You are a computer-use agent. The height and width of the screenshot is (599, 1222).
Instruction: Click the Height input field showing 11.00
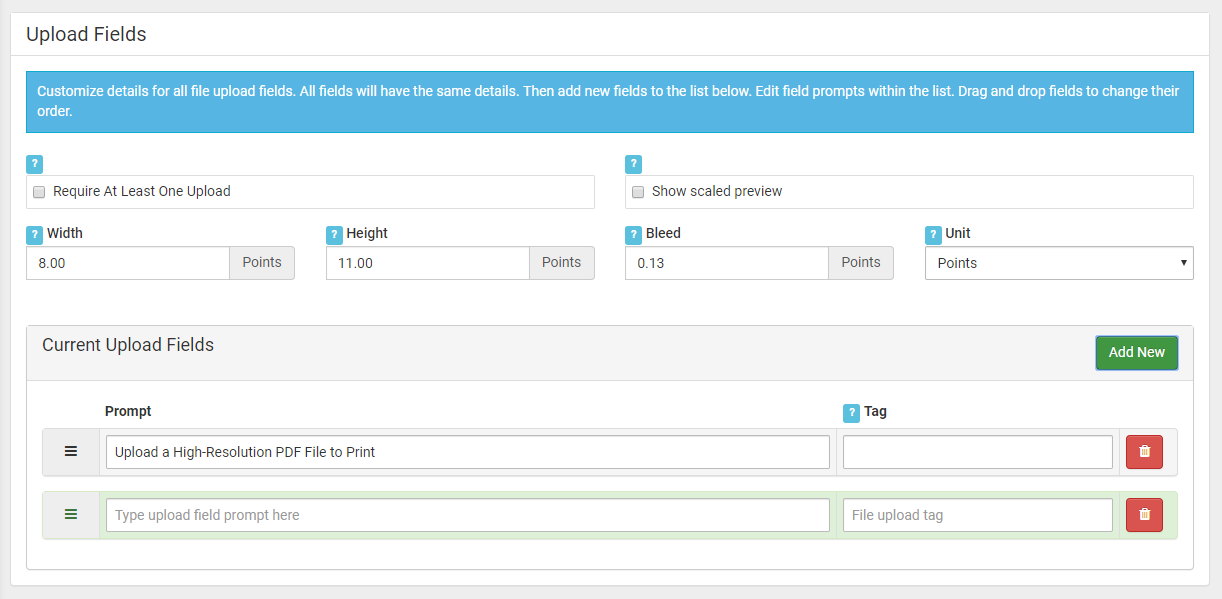coord(428,263)
